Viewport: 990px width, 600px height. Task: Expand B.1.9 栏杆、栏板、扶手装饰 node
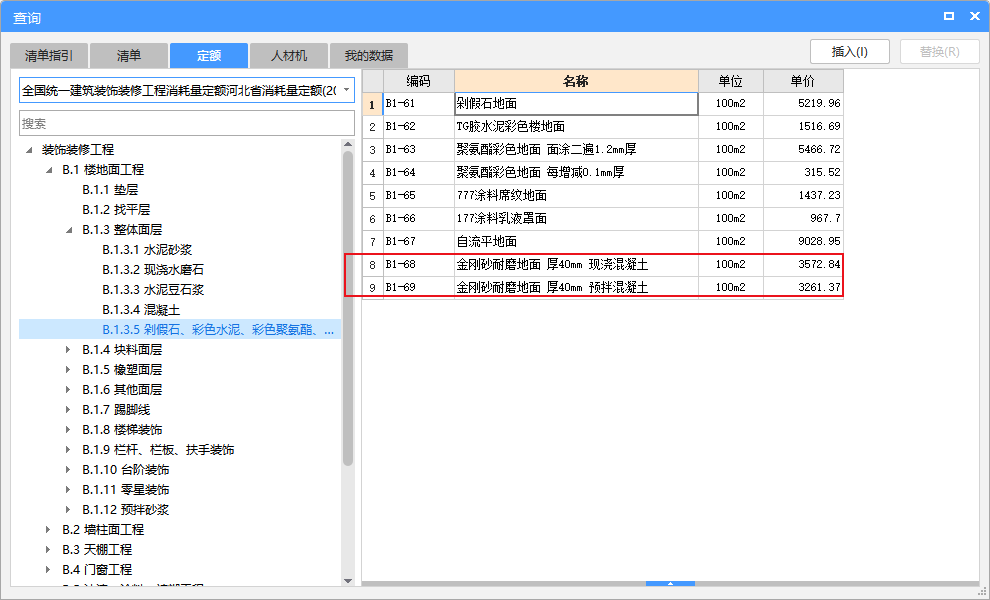68,450
